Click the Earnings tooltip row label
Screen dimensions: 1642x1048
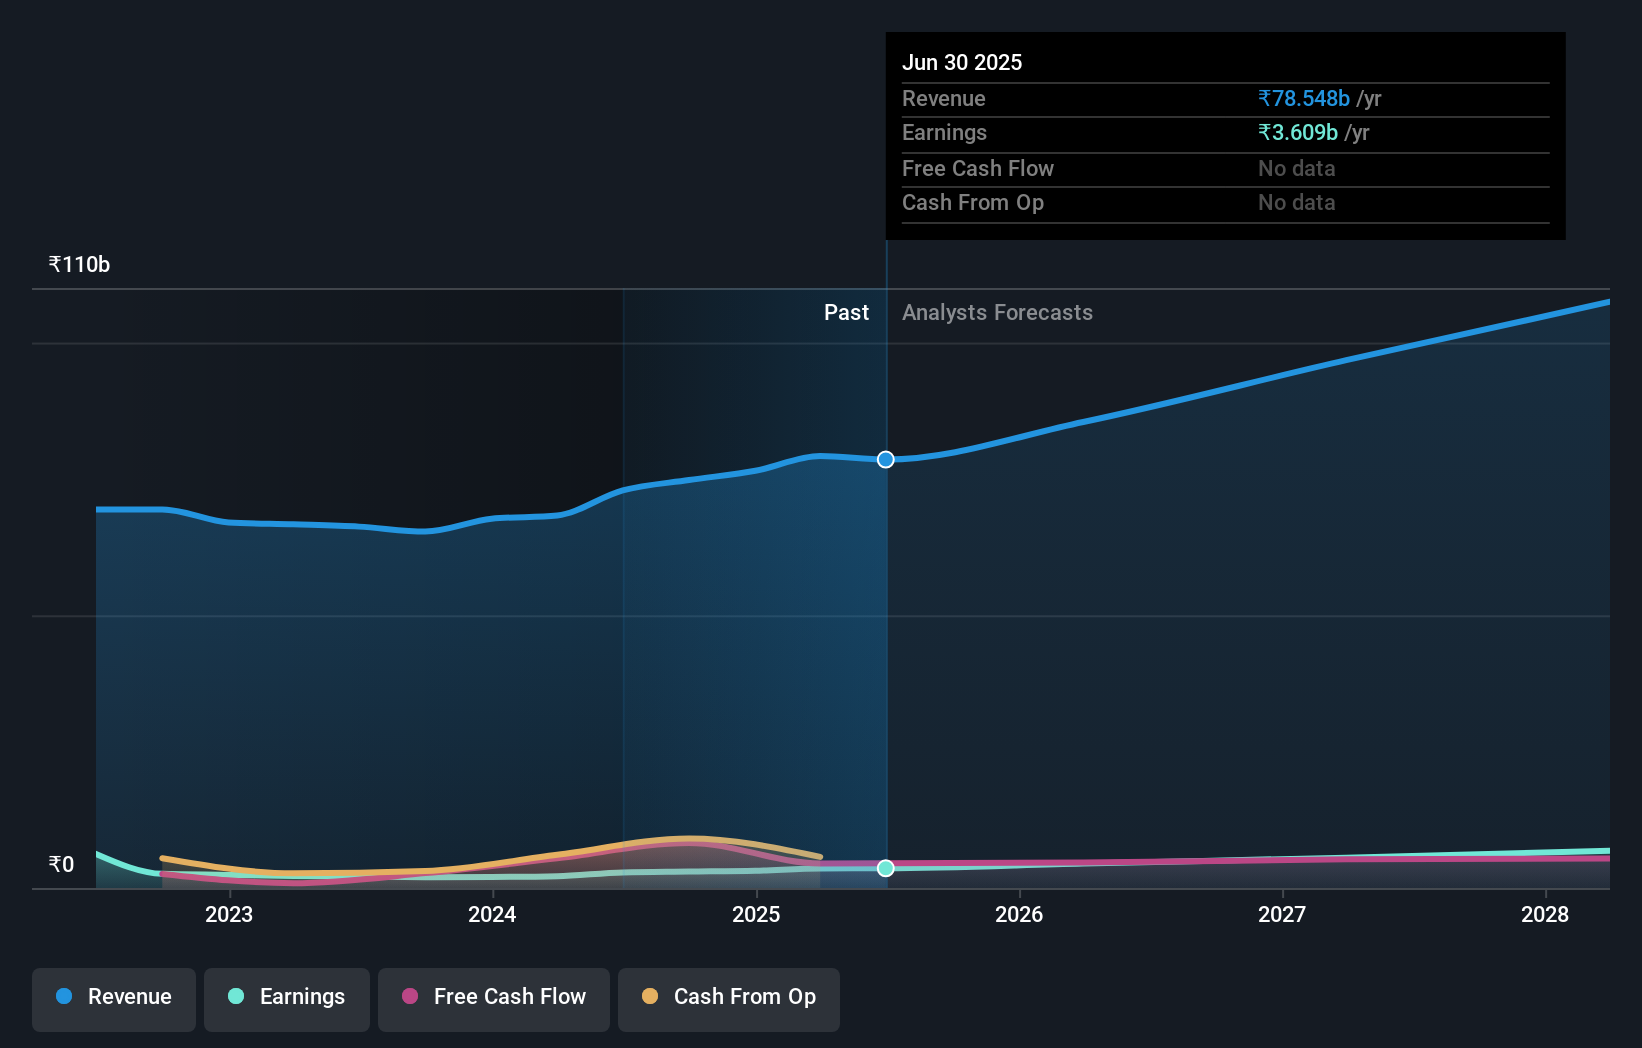(944, 133)
